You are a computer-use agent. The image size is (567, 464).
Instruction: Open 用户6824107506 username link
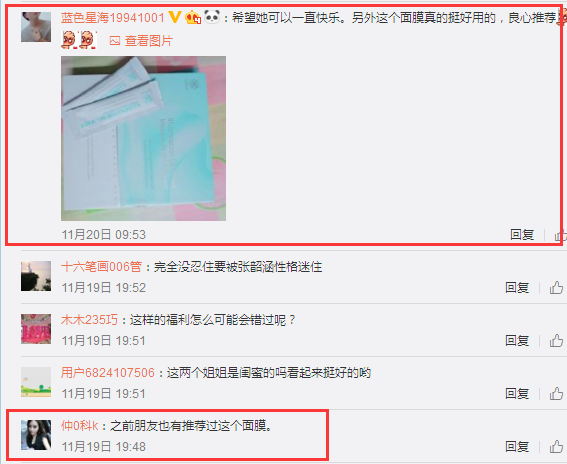point(107,373)
